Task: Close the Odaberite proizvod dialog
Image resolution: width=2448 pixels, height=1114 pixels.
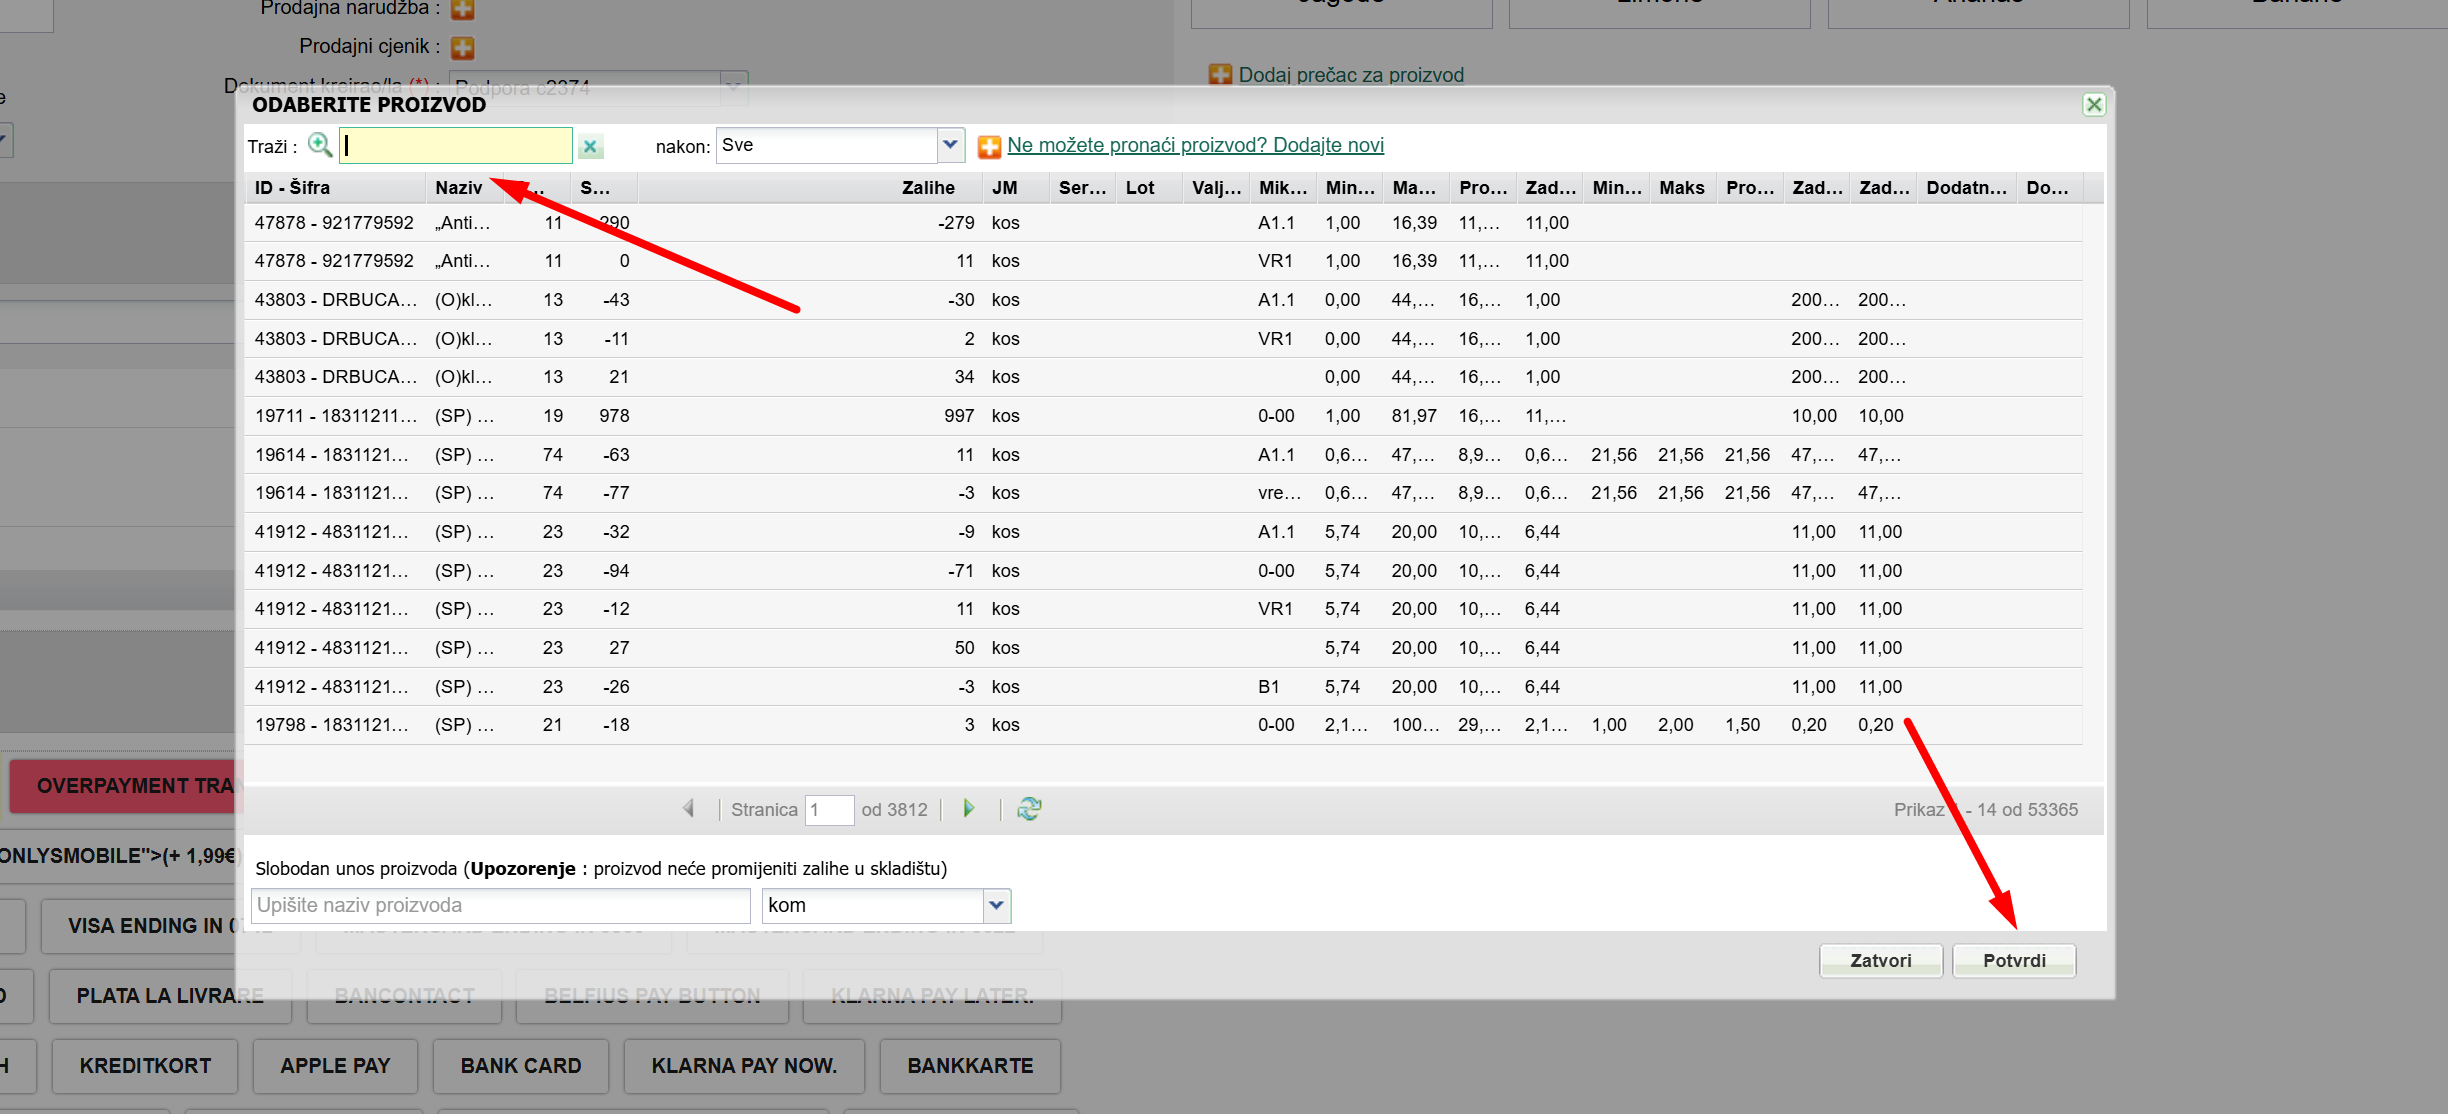Action: (x=2094, y=105)
